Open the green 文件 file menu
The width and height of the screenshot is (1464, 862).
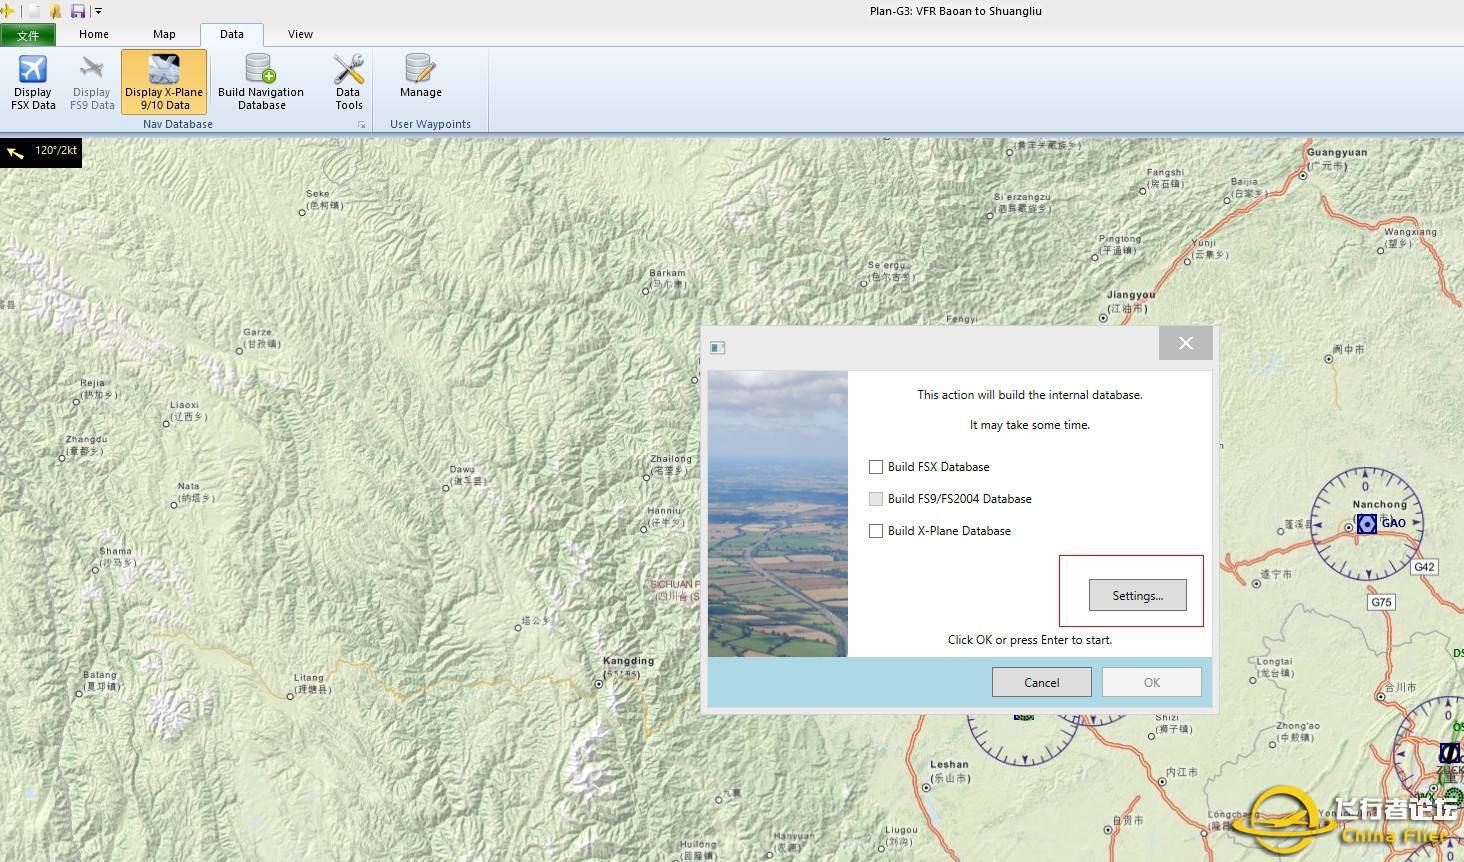(x=28, y=35)
